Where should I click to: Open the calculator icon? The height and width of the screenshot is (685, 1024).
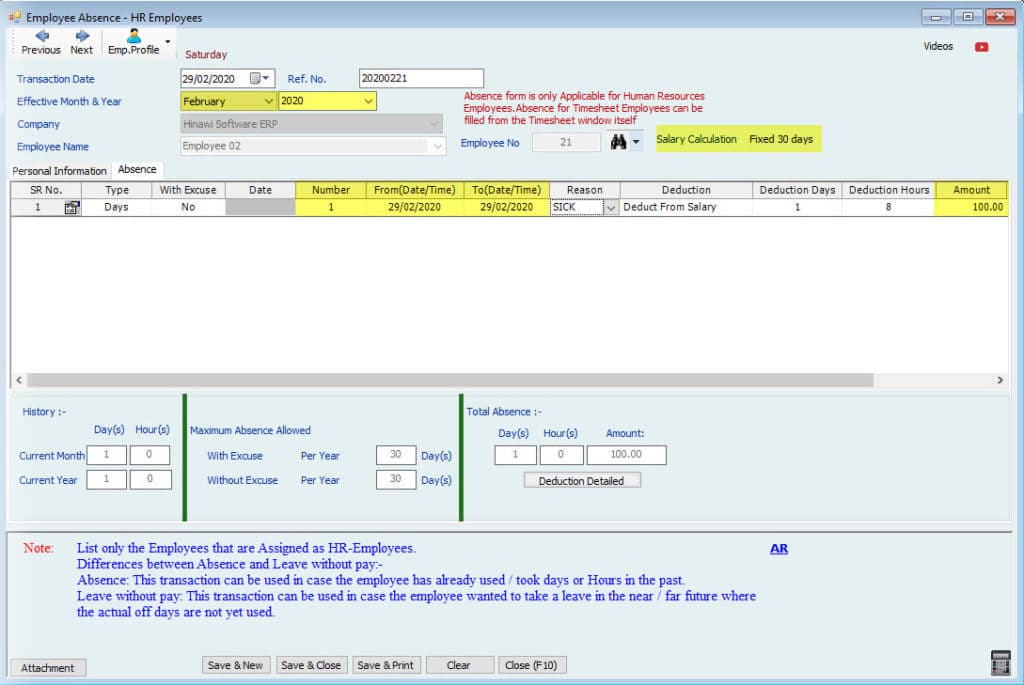coord(1000,662)
